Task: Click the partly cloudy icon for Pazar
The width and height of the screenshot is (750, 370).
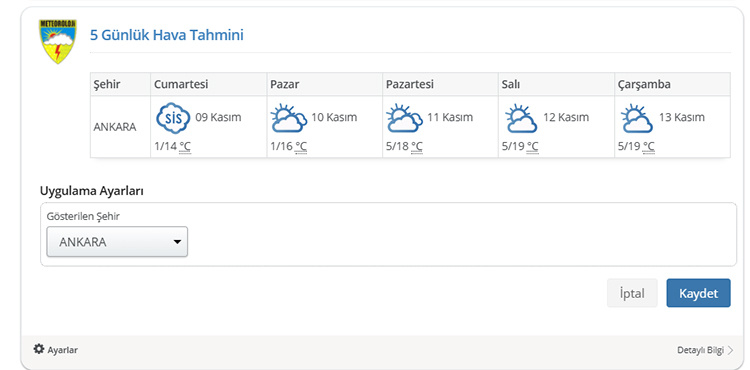Action: coord(288,118)
